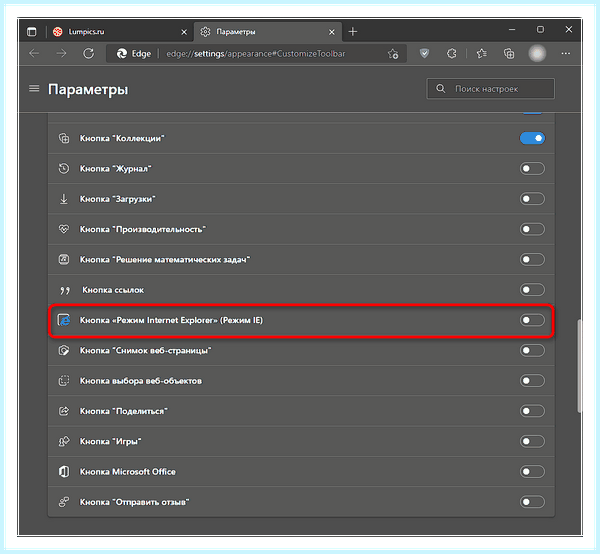Click the settings page vertical scrollbar

tap(579, 366)
